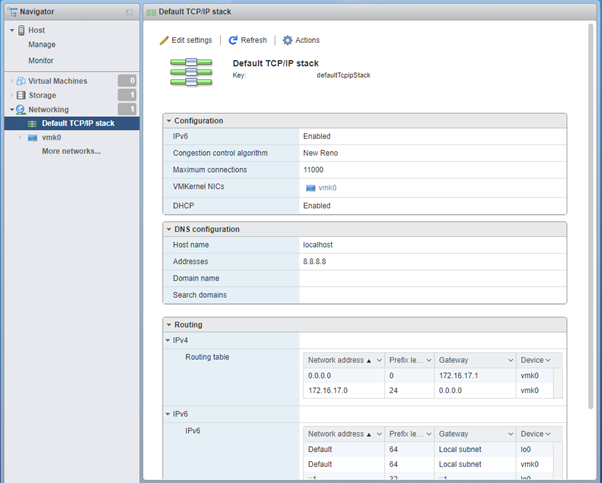Expand the Storage tree node
The image size is (602, 483).
(x=12, y=95)
